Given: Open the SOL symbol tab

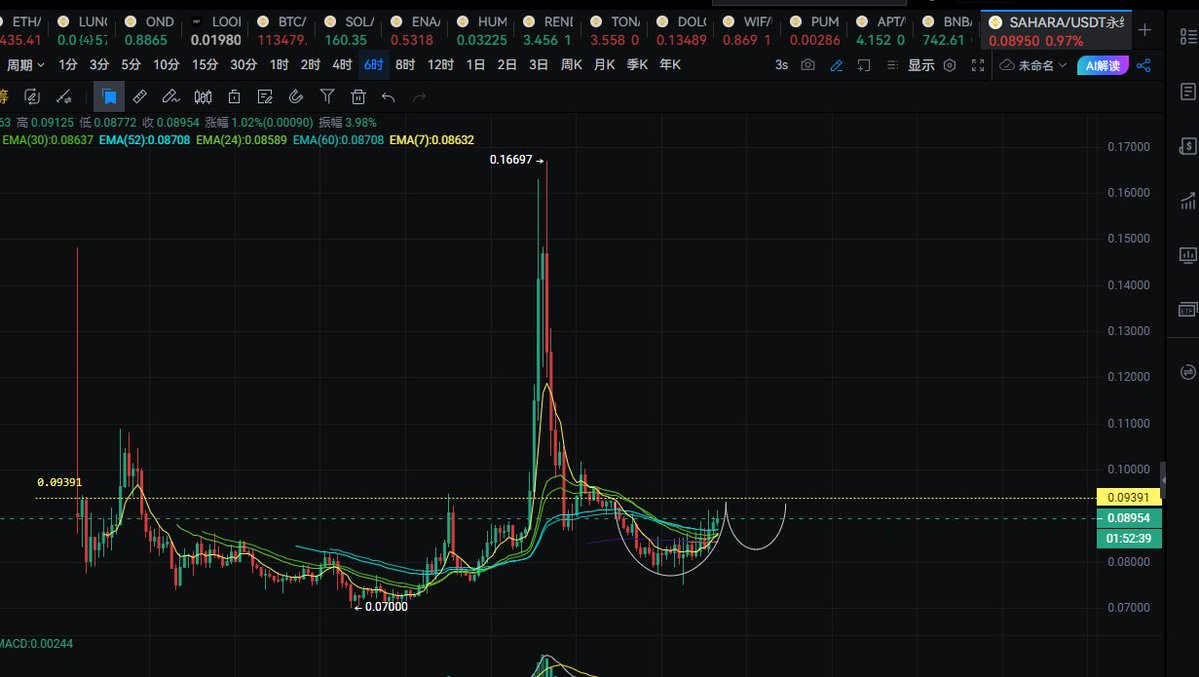Looking at the screenshot, I should tap(348, 31).
